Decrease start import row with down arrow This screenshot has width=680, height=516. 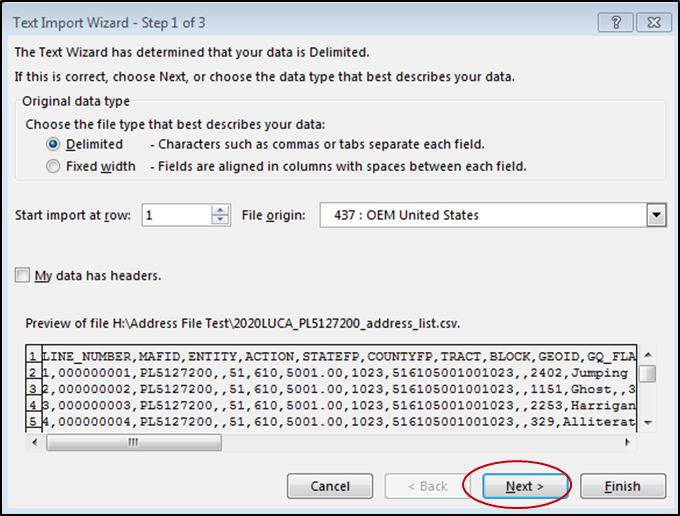tap(220, 220)
